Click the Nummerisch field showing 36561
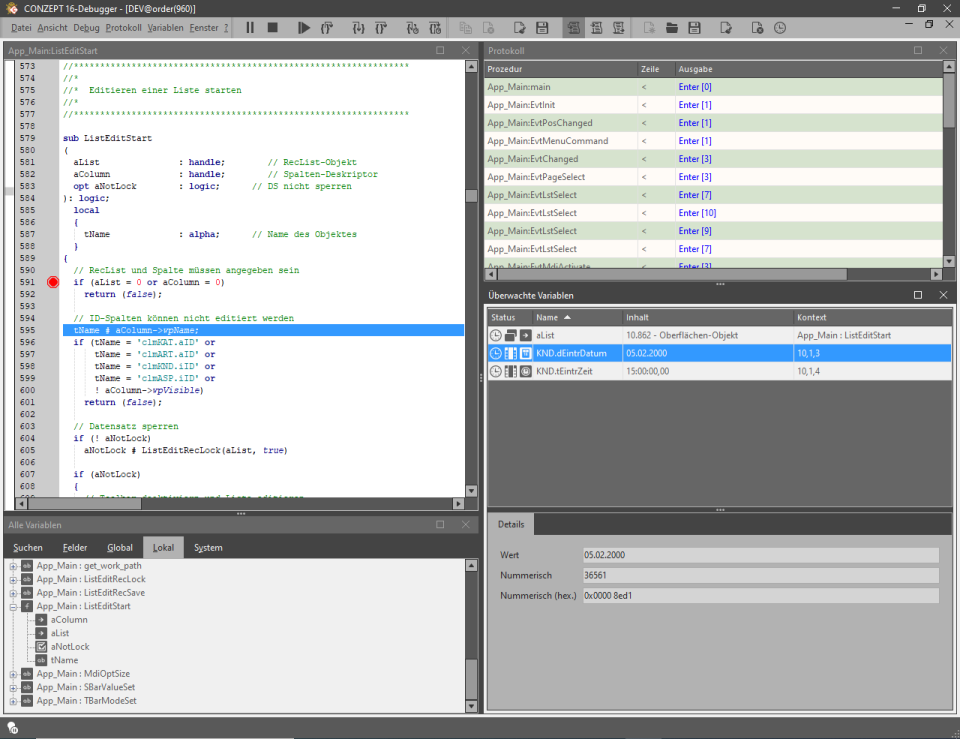The width and height of the screenshot is (960, 739). [x=760, y=576]
